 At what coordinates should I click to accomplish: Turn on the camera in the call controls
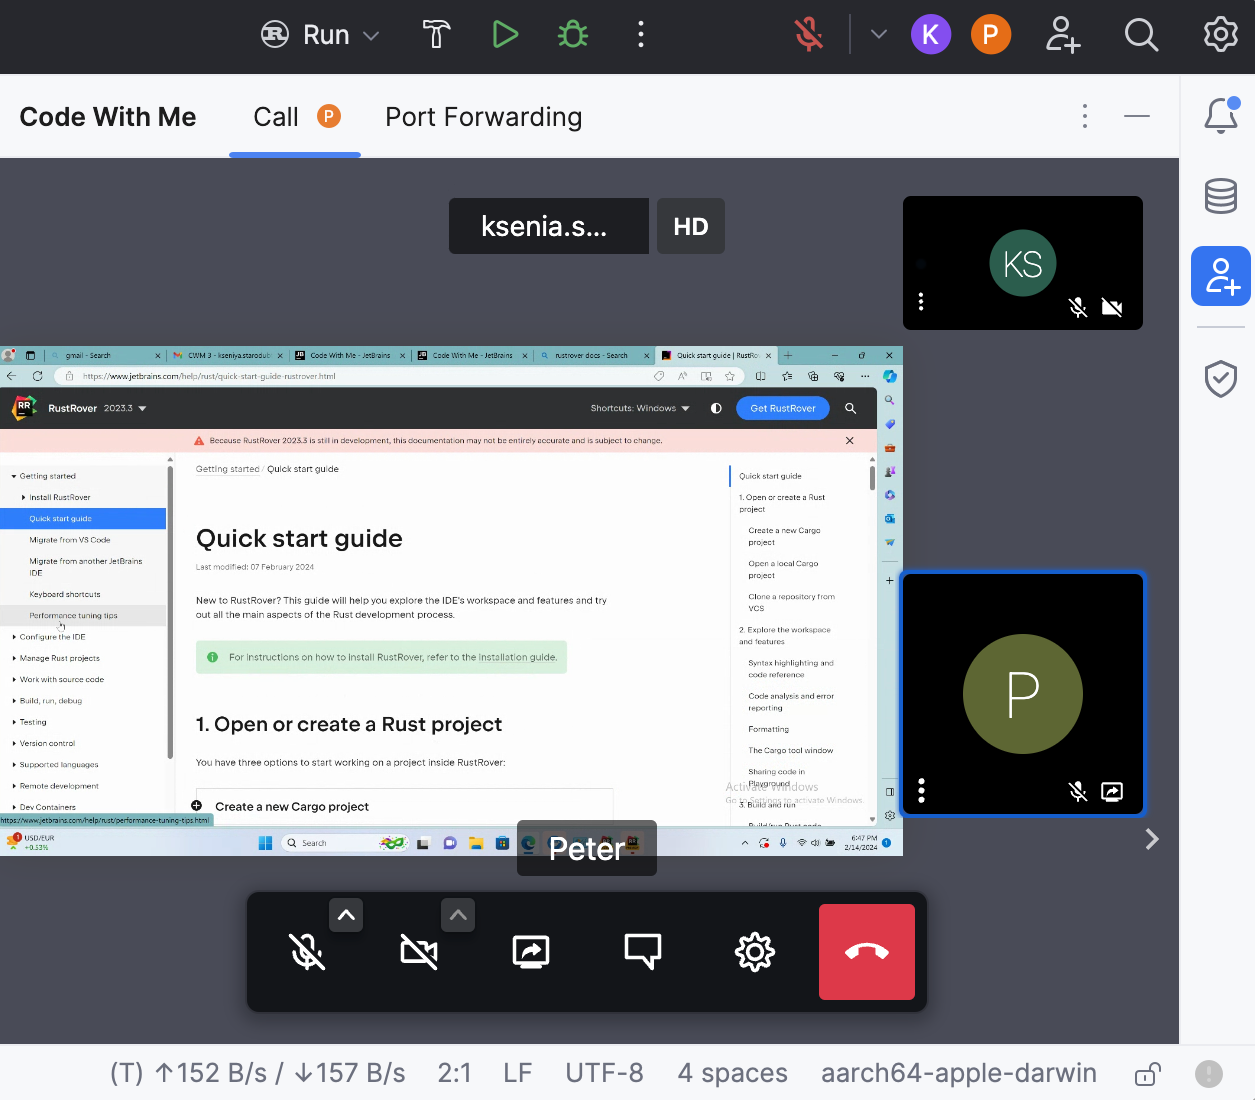[419, 951]
